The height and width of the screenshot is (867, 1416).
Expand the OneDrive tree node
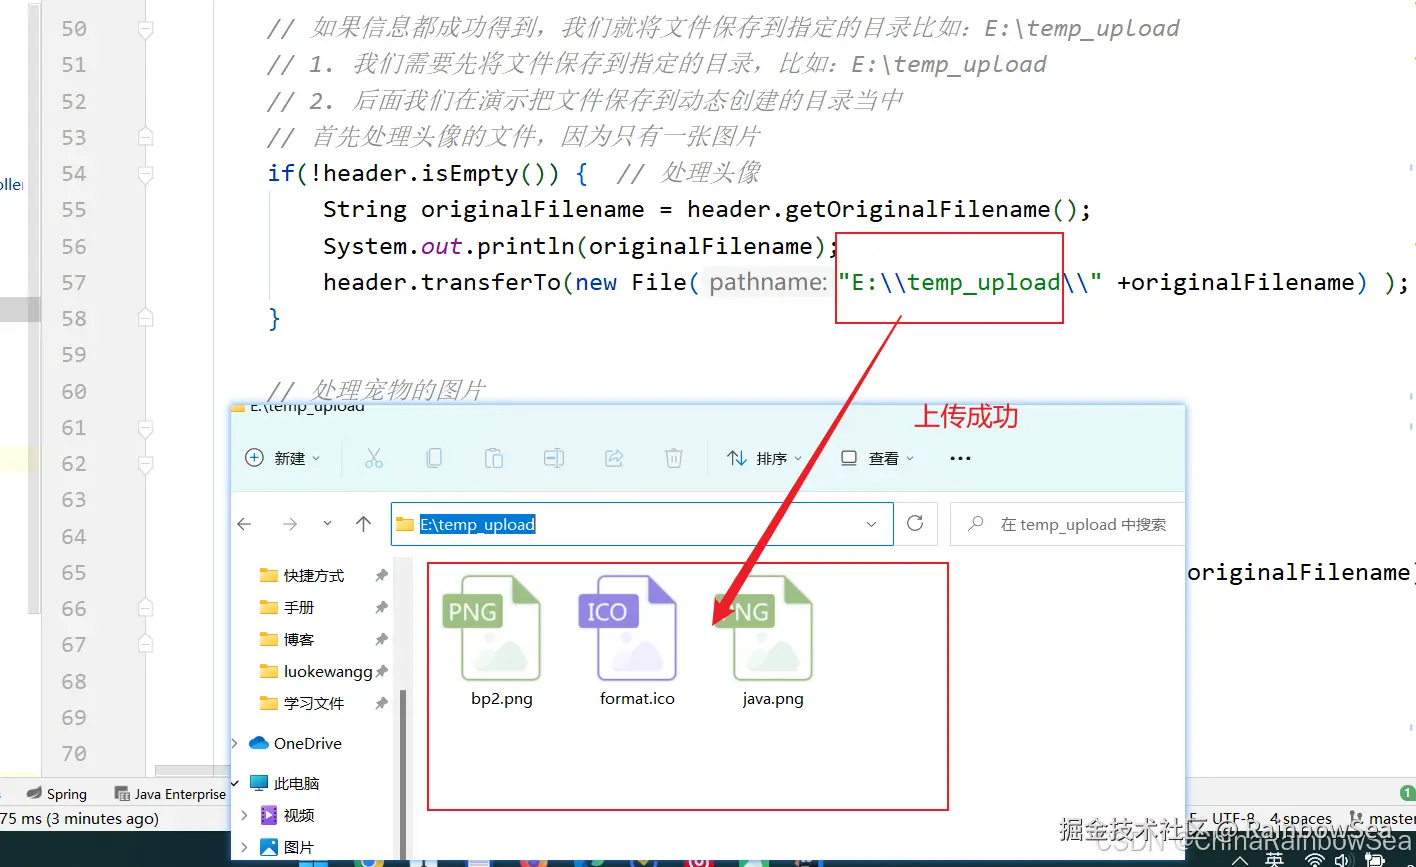[x=235, y=743]
